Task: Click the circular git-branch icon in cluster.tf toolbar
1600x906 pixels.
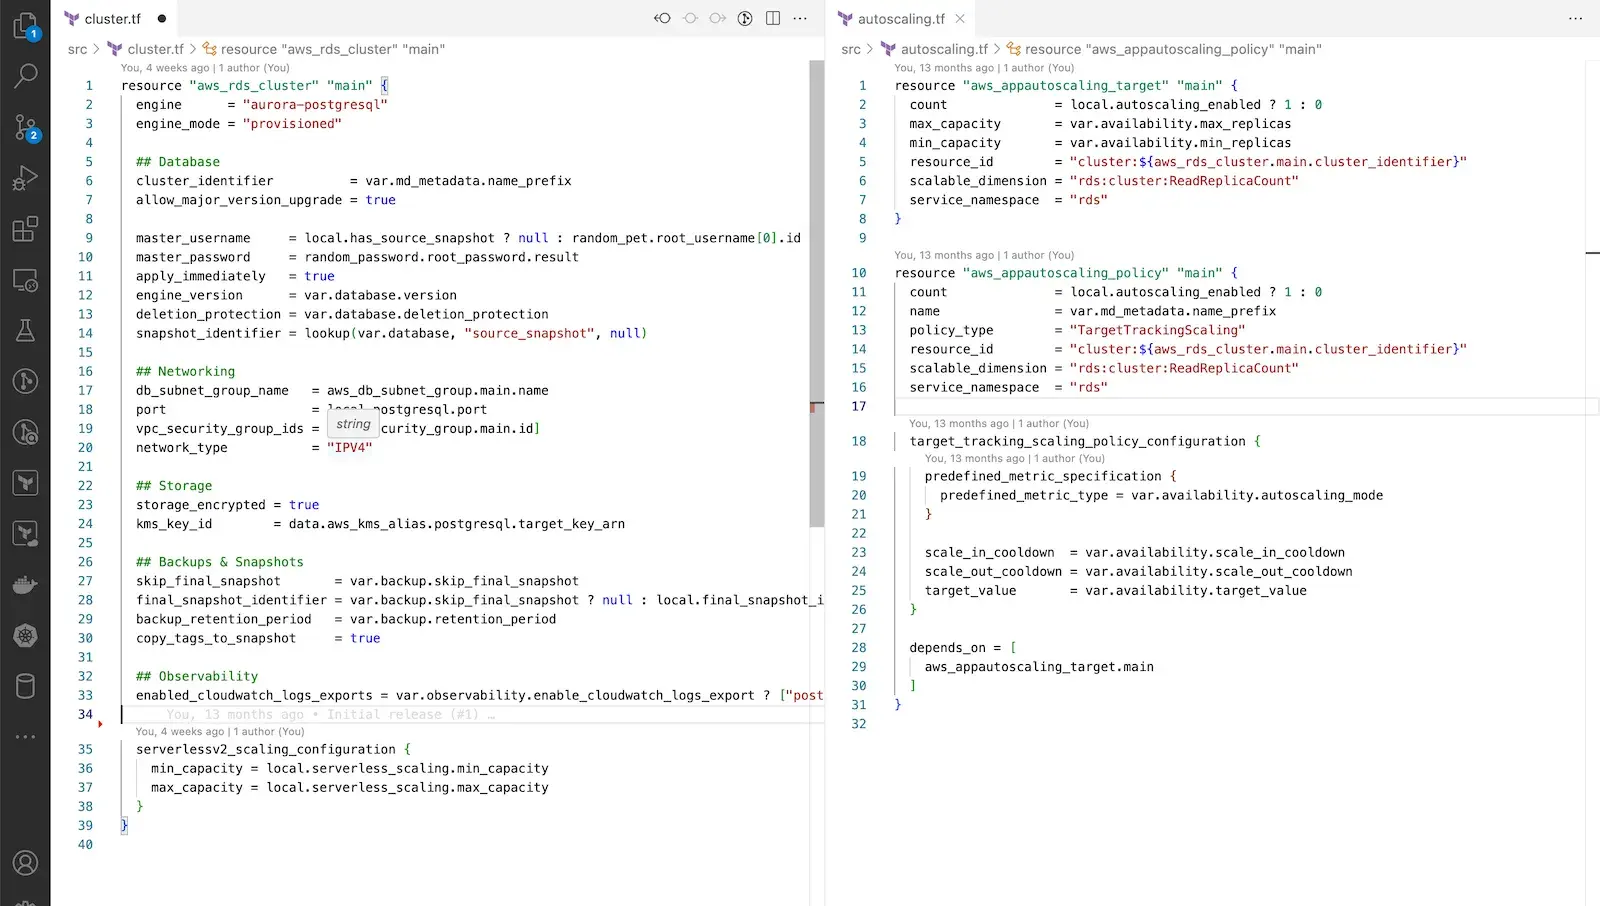Action: point(745,18)
